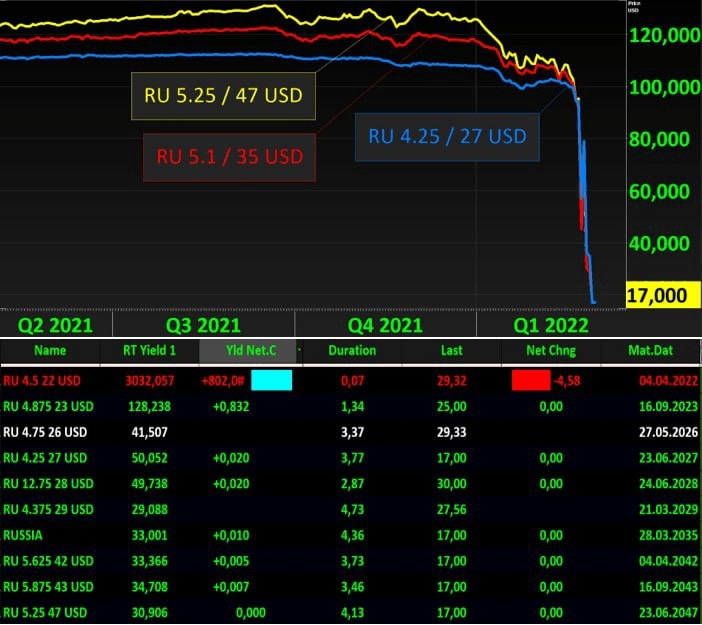The image size is (702, 625).
Task: Select the RU 4.5 22 USD row name
Action: coord(42,381)
